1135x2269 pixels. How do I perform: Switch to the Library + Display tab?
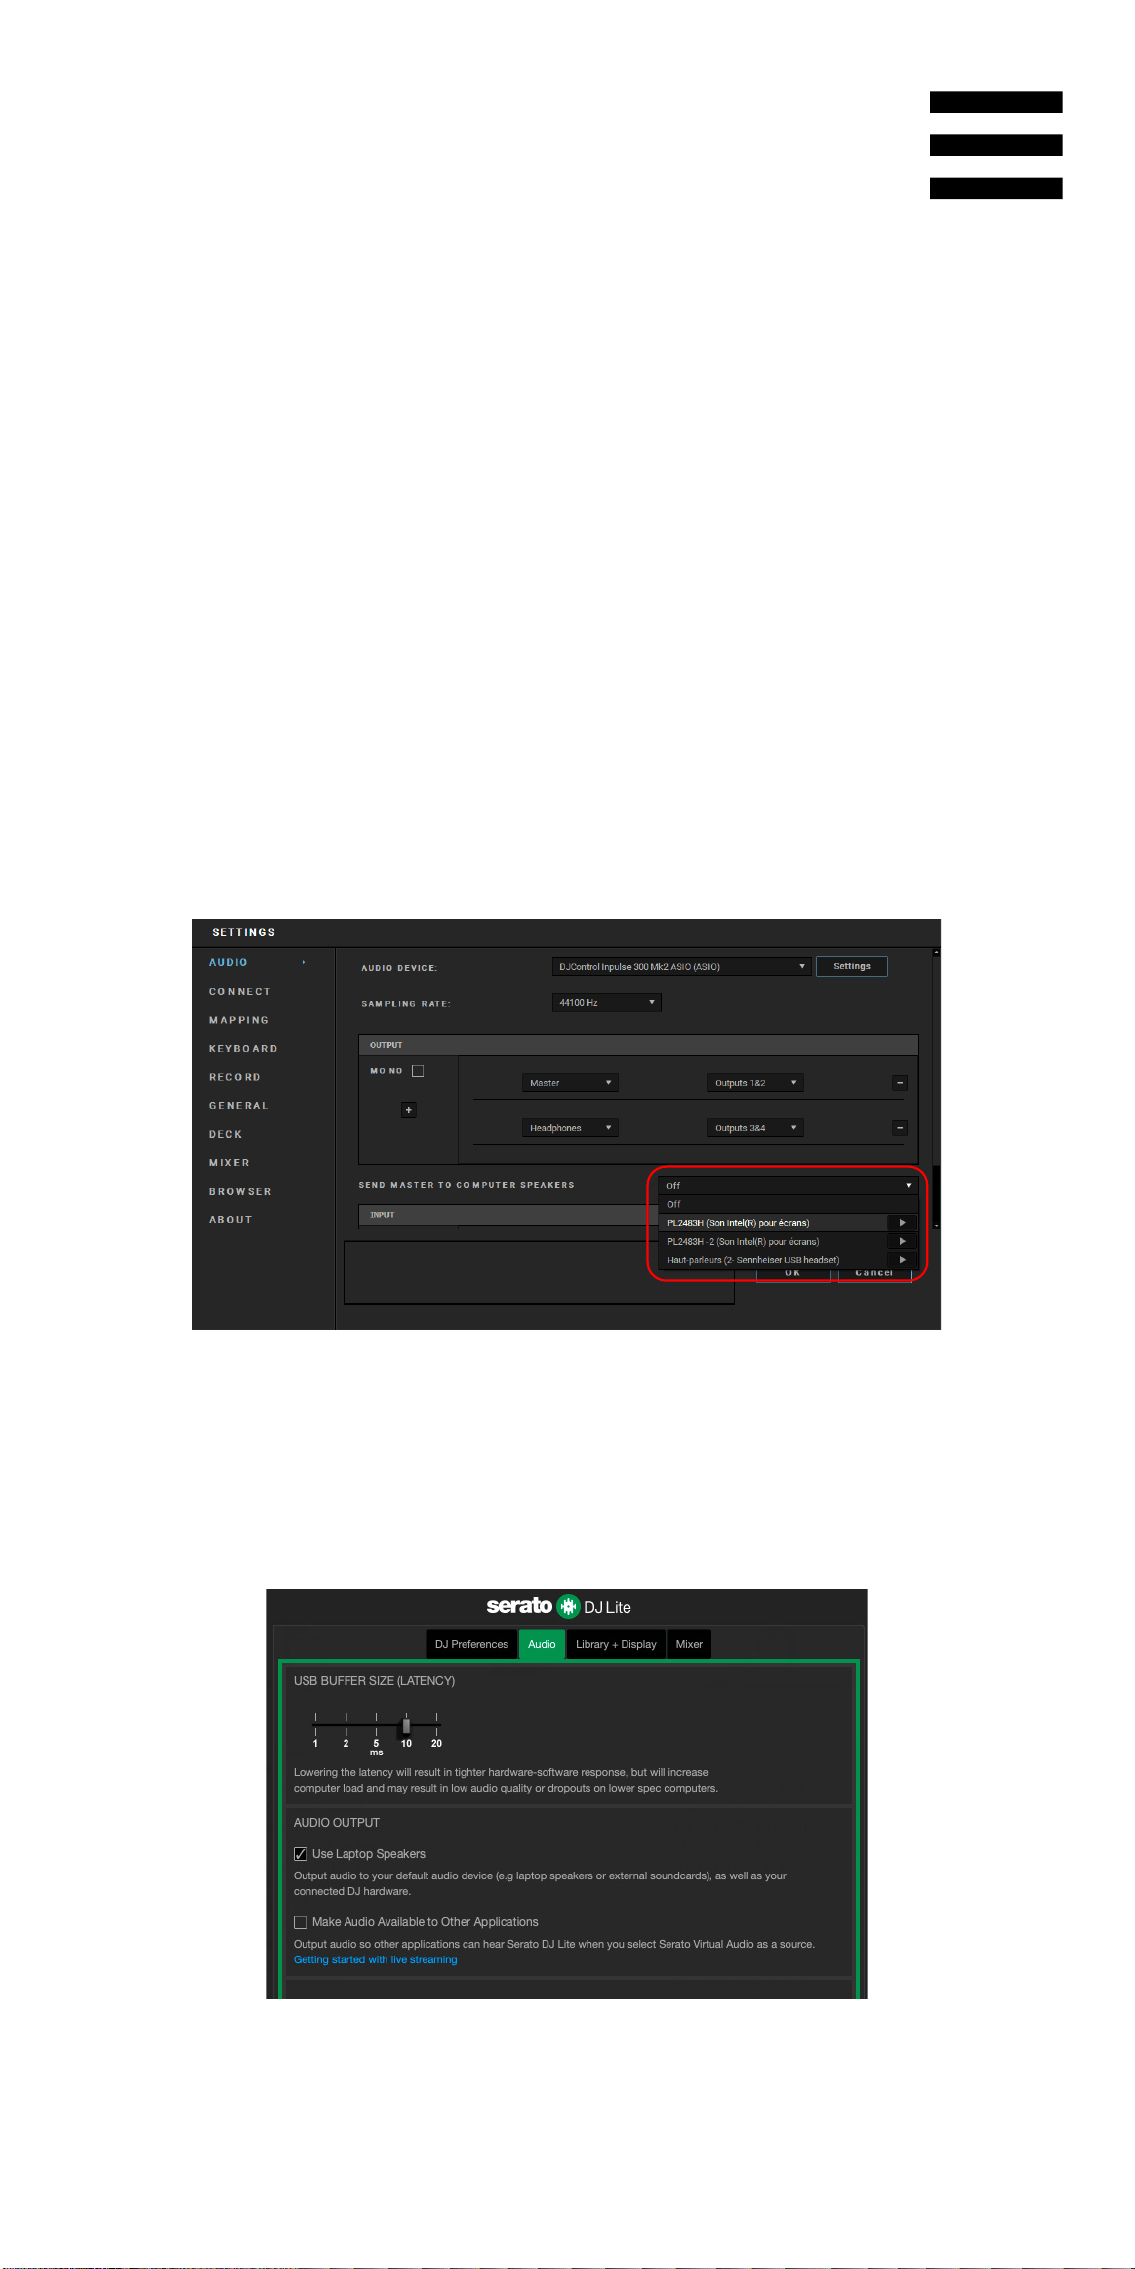616,1644
